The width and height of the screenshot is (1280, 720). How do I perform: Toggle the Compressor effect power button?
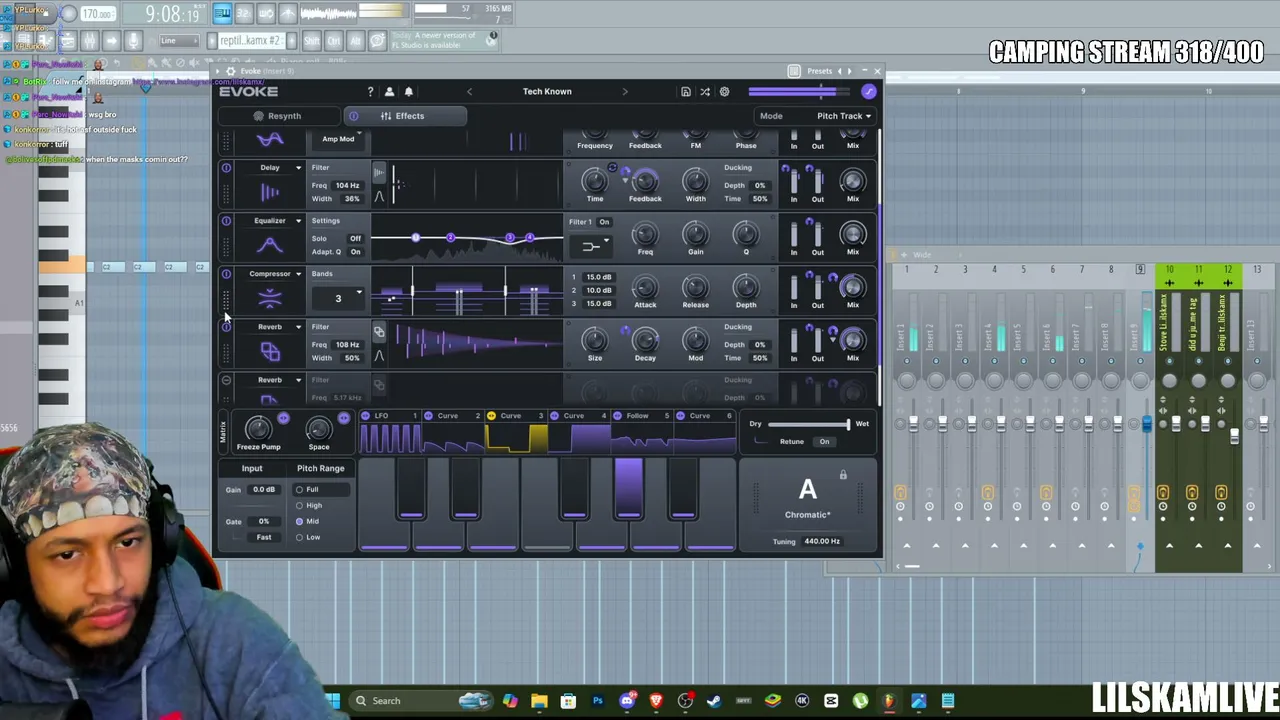226,274
